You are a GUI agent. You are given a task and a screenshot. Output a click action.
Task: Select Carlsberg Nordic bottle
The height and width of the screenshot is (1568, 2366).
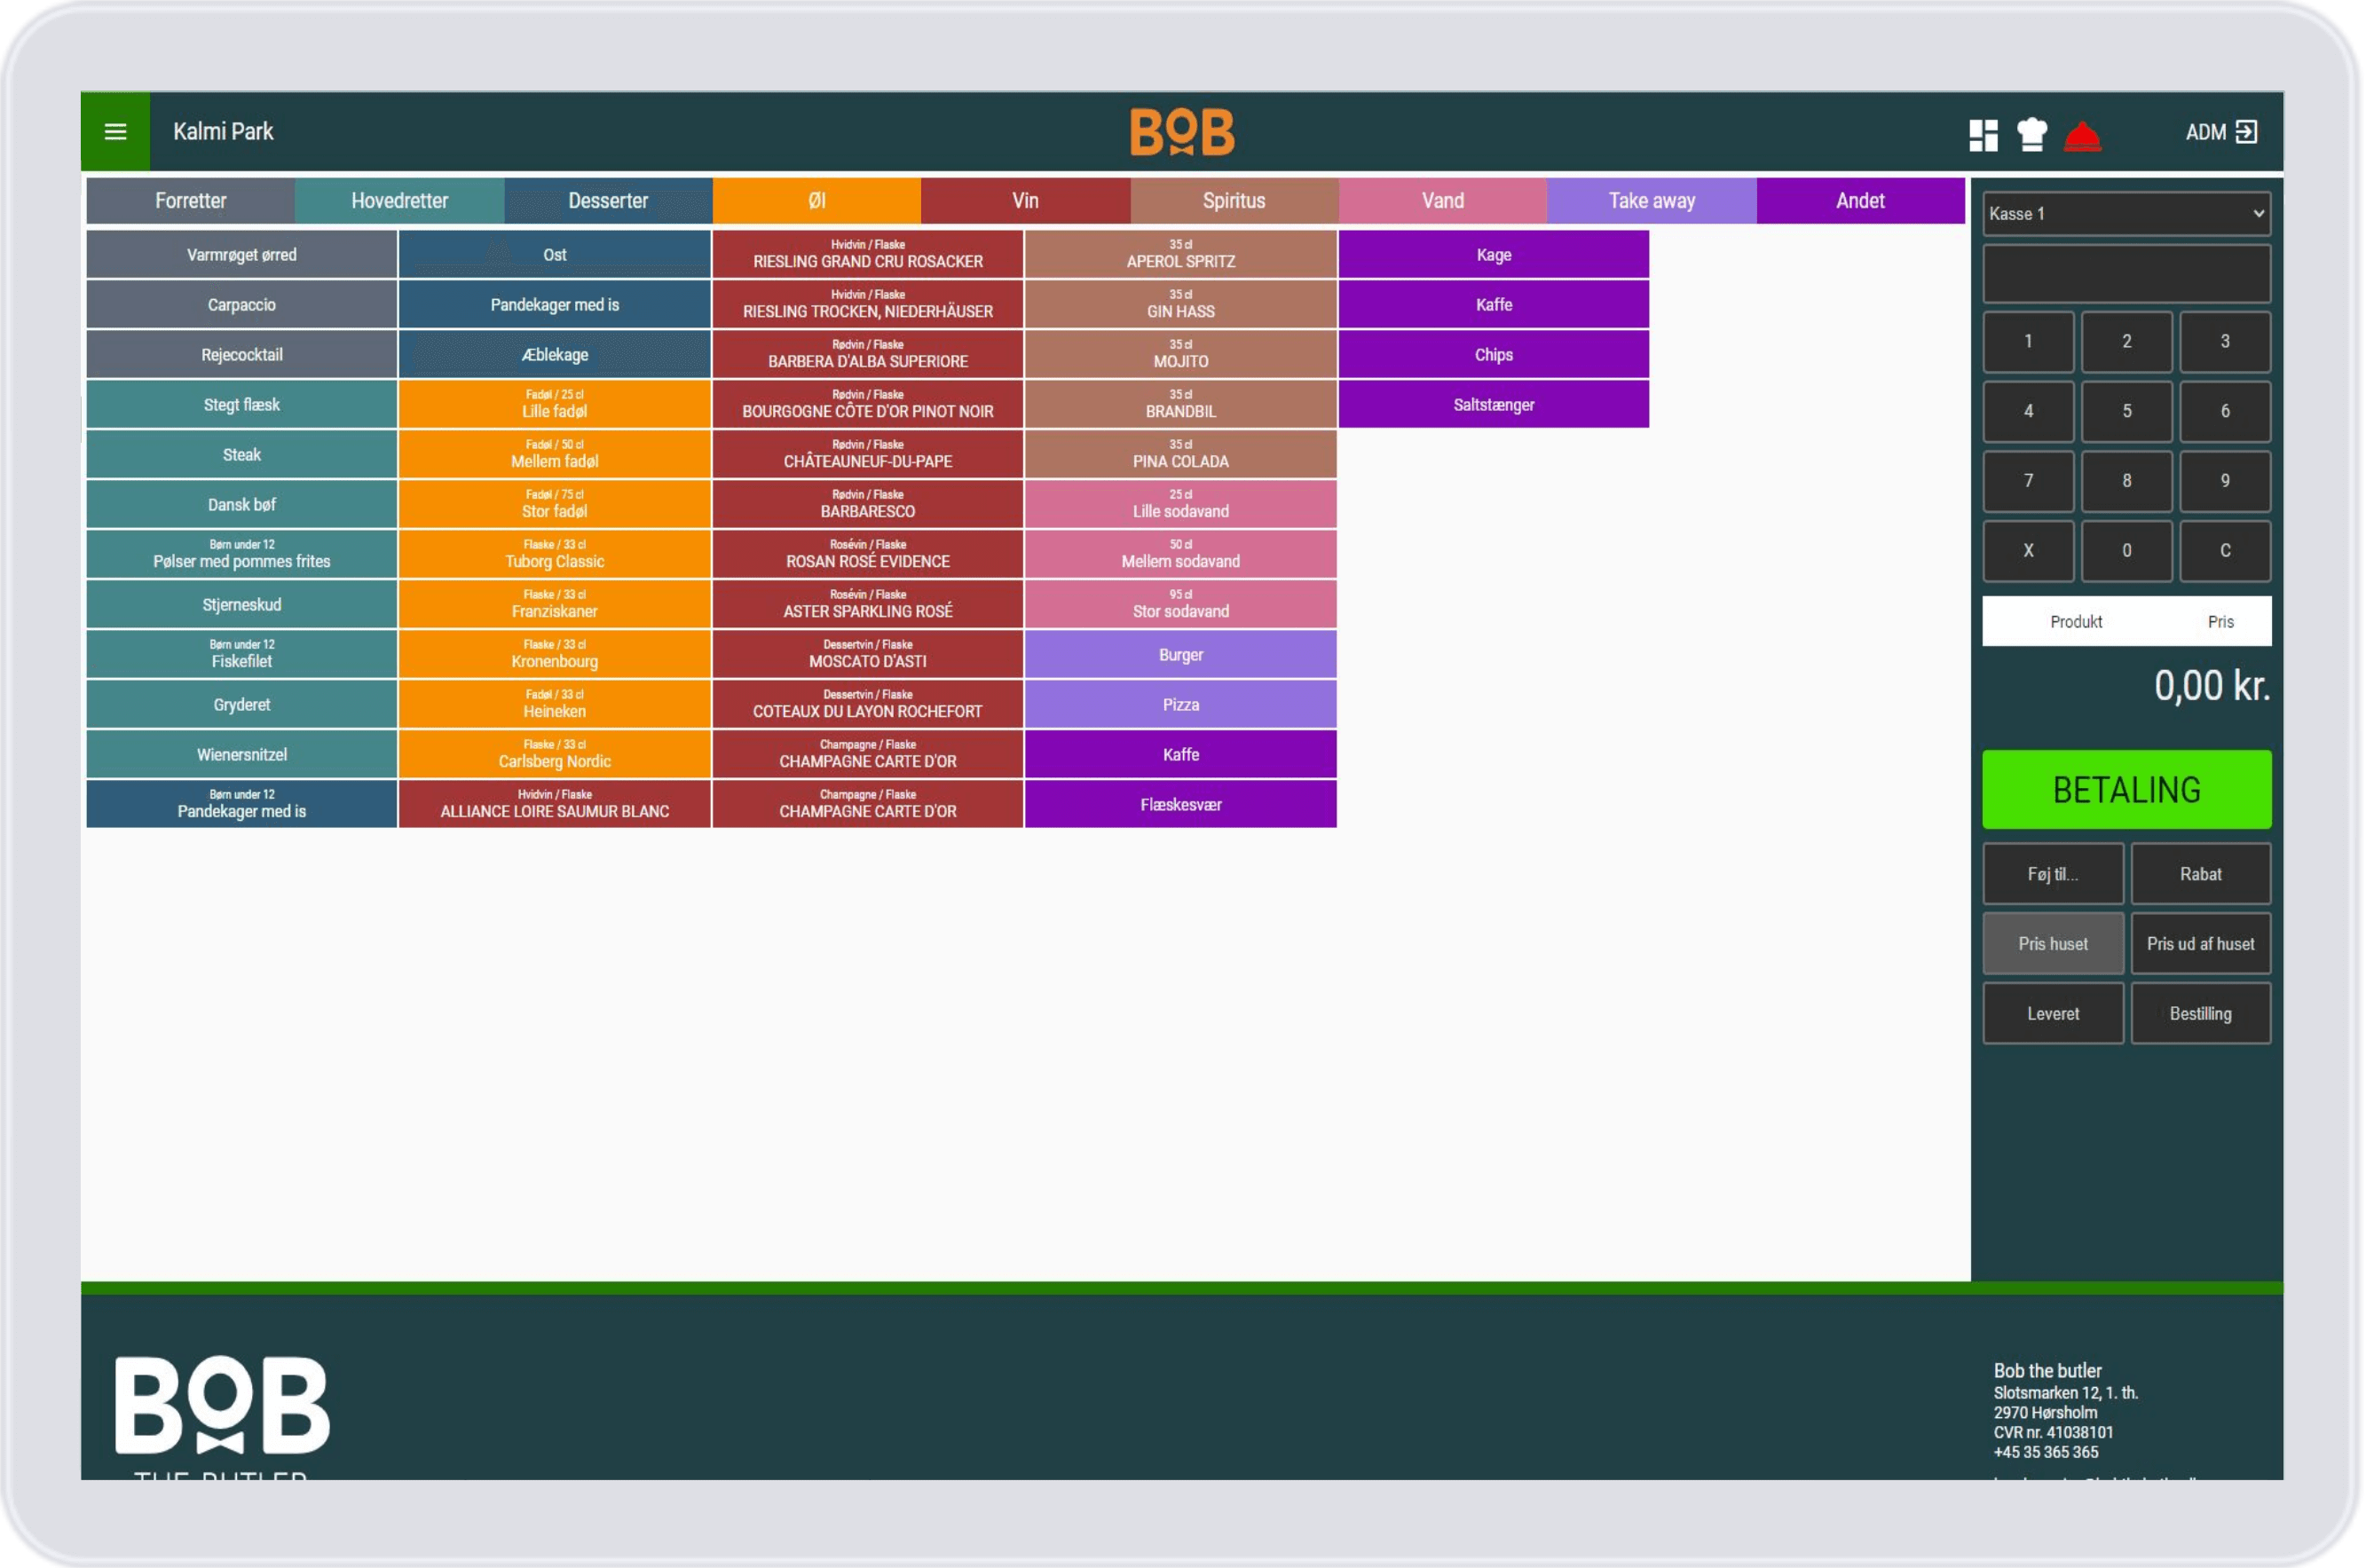click(555, 755)
